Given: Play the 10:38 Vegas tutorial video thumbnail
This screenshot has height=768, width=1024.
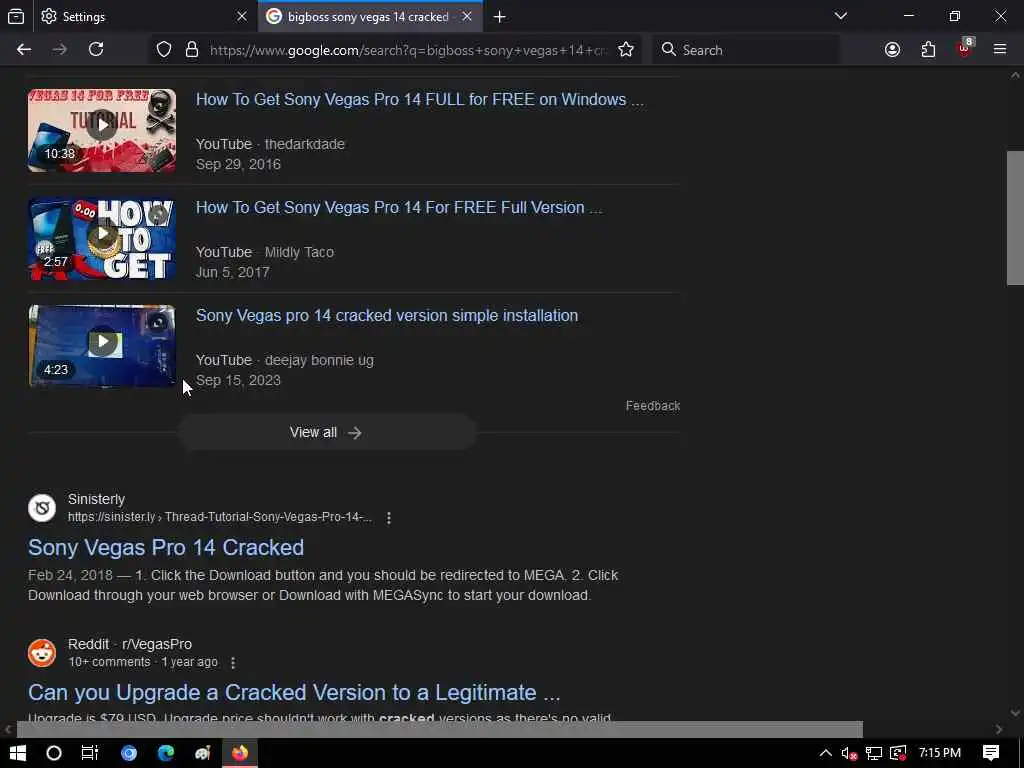Looking at the screenshot, I should (x=102, y=130).
